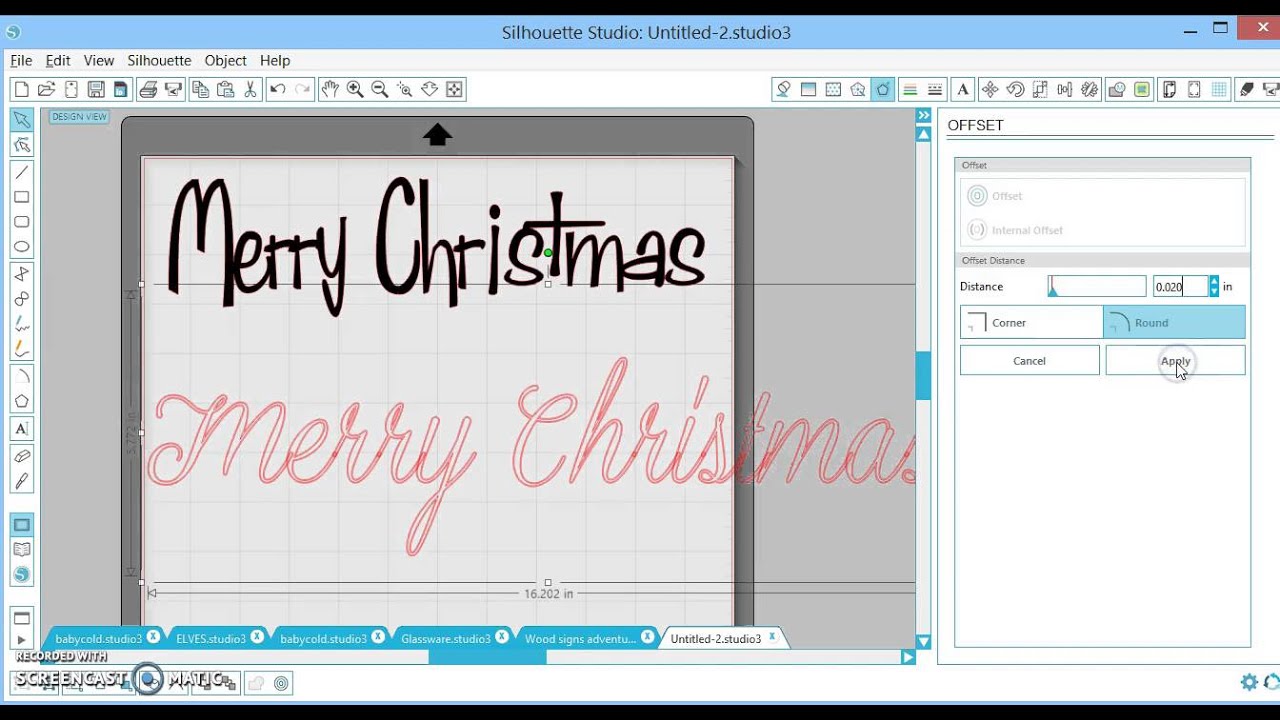This screenshot has height=720, width=1280.
Task: Pick the Rounded Rectangle tool
Action: coord(21,222)
